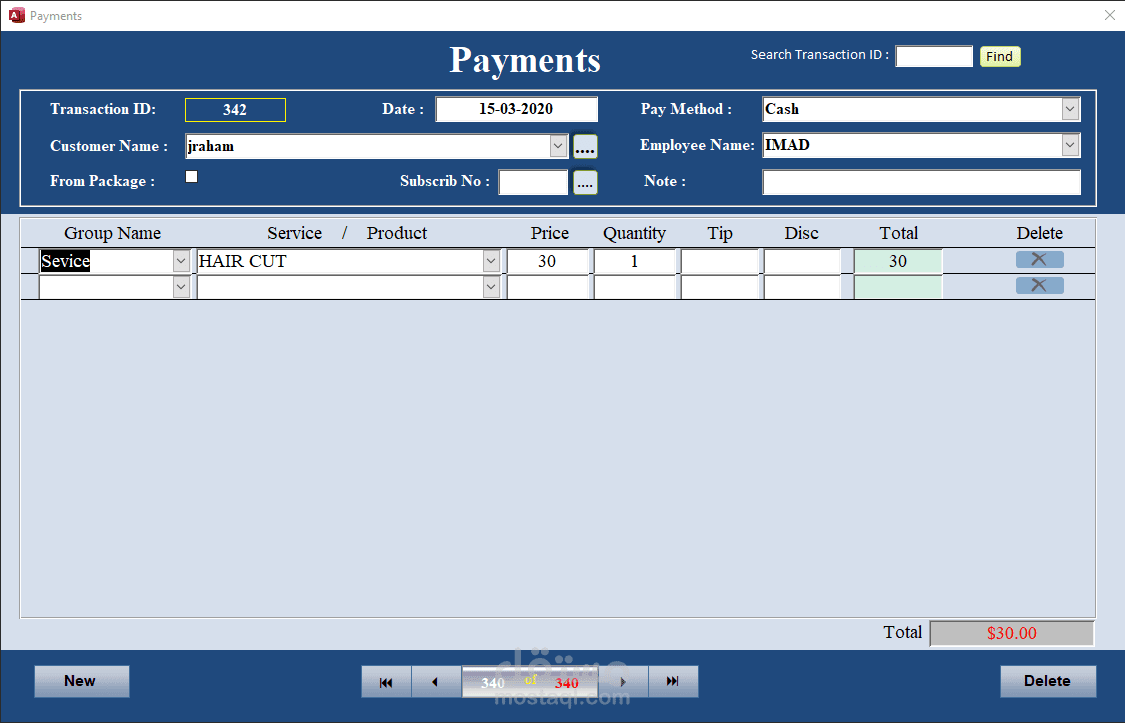Click record selector of HAIR CUT row
1125x723 pixels.
29,261
